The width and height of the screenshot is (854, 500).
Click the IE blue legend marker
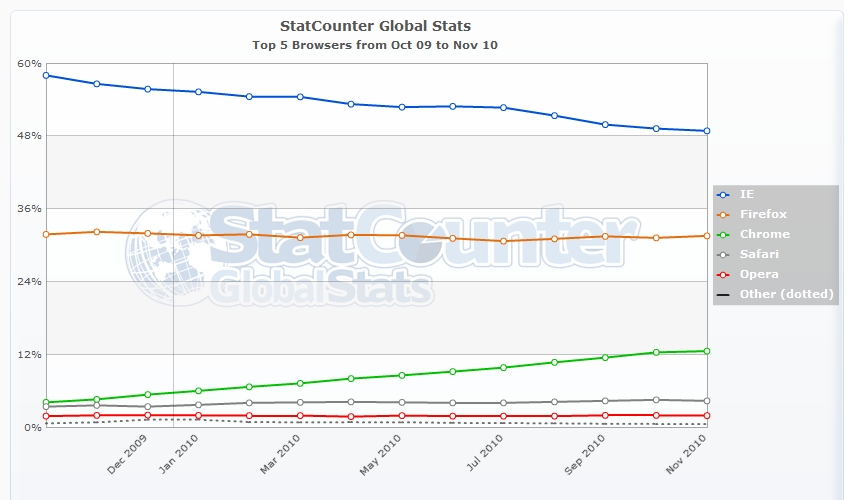pyautogui.click(x=724, y=194)
